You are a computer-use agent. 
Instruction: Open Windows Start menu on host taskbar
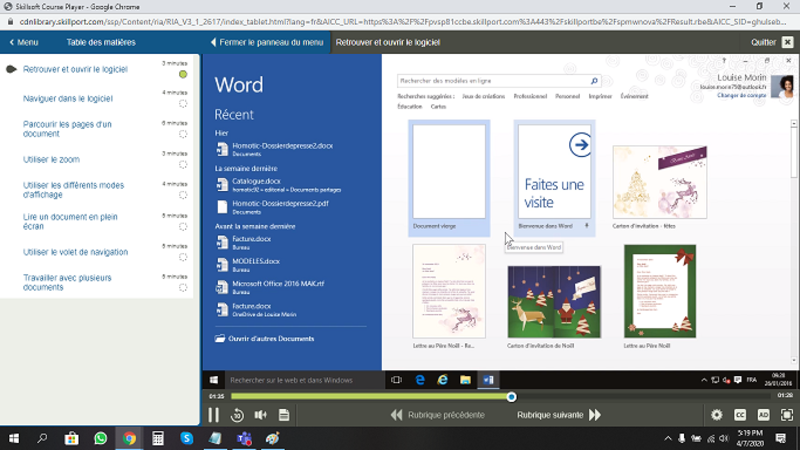tap(14, 438)
